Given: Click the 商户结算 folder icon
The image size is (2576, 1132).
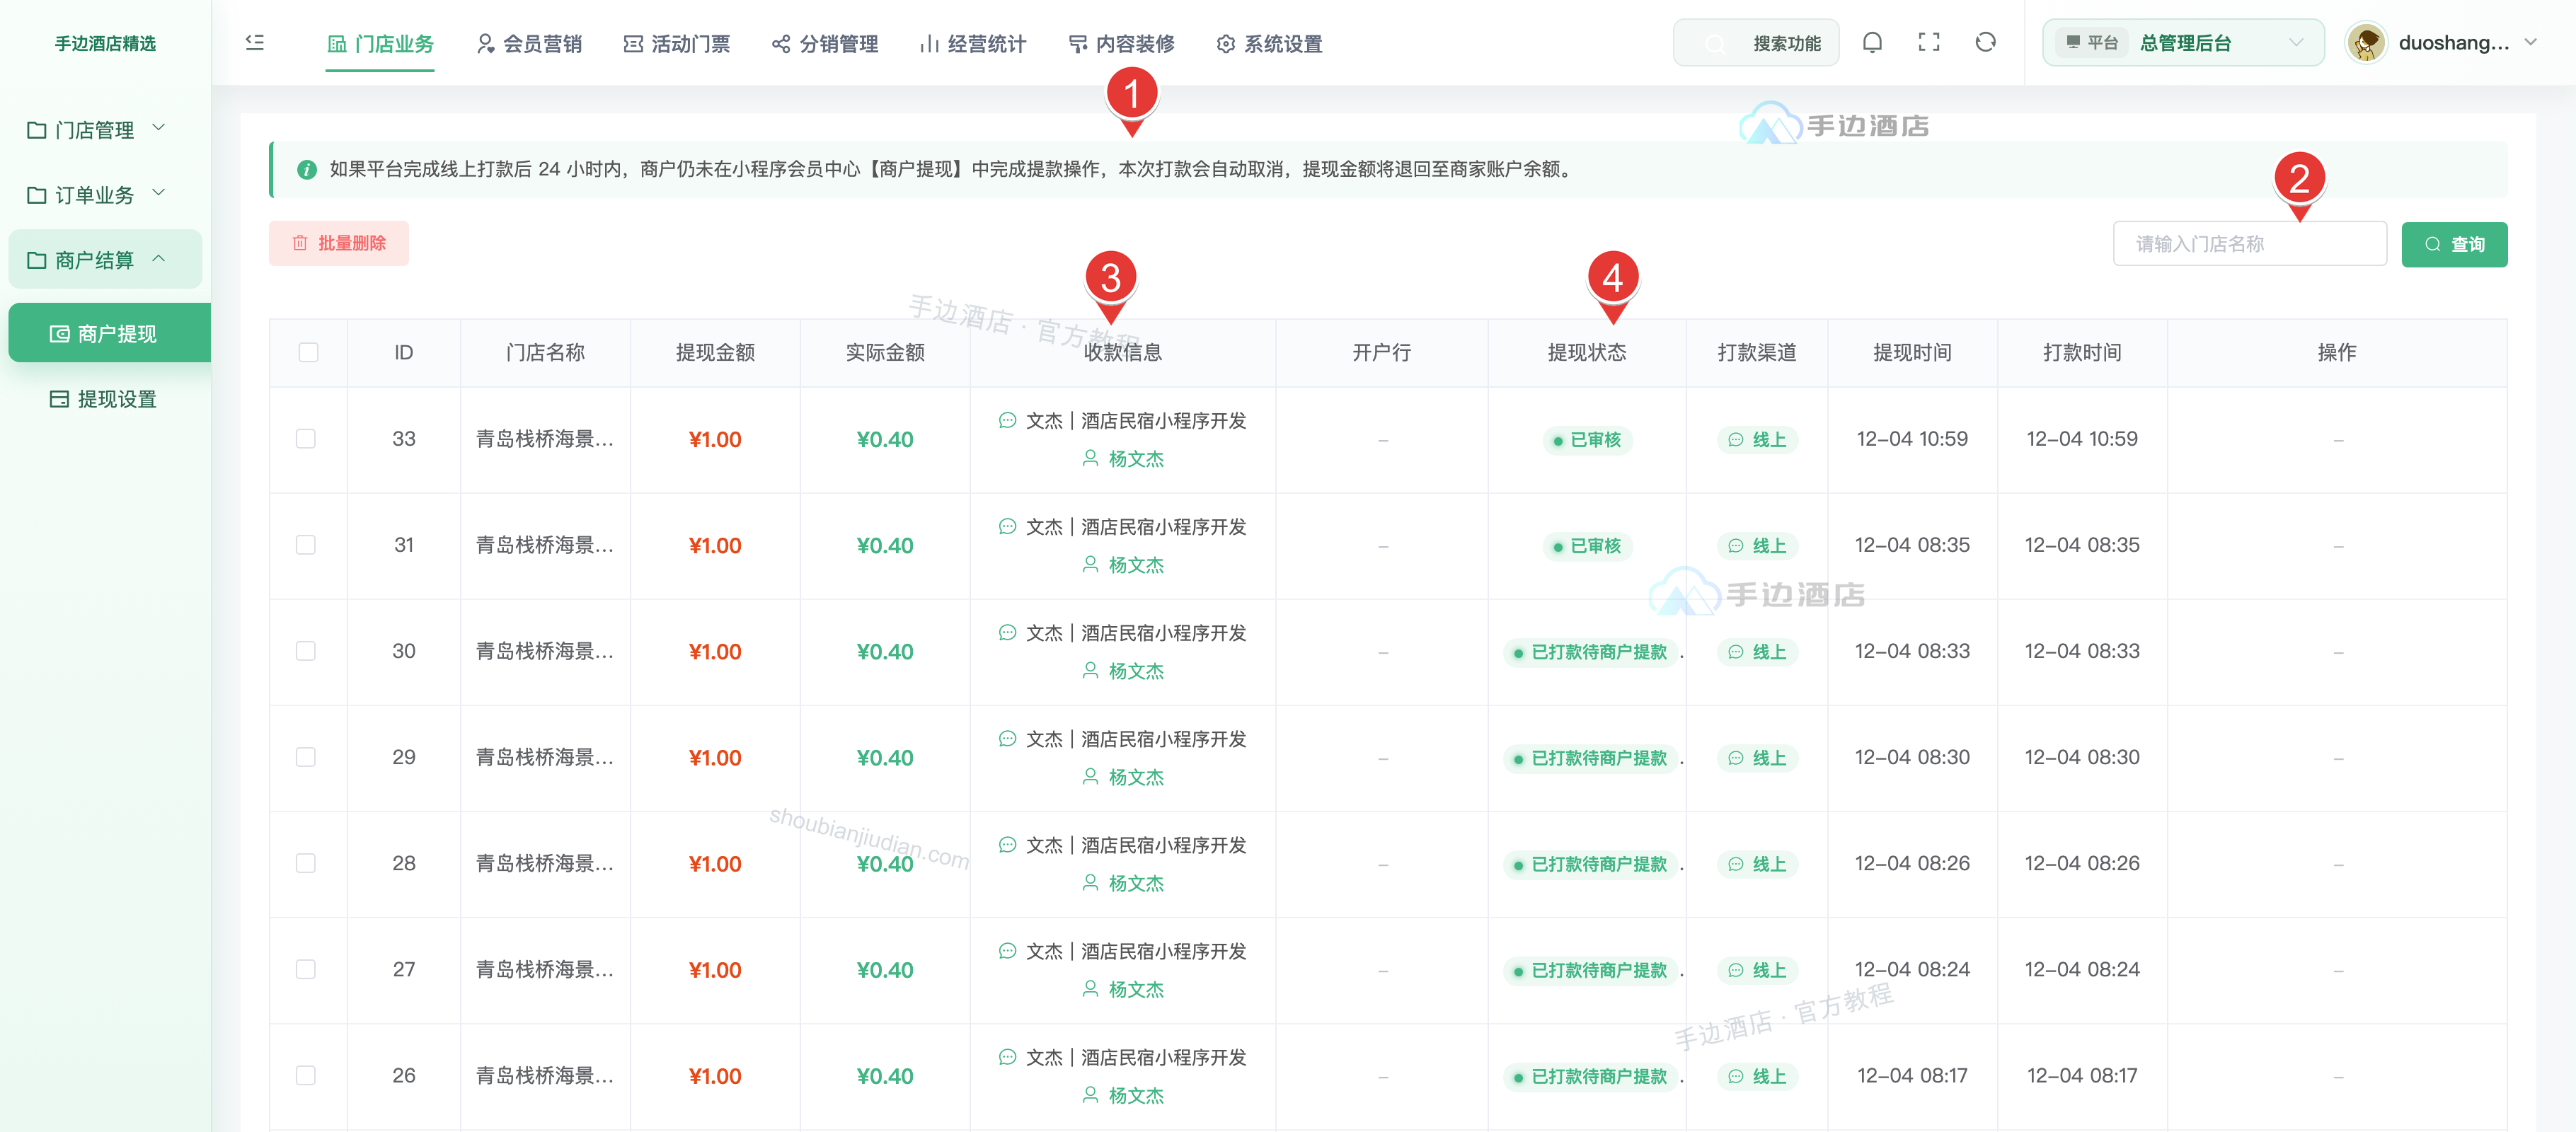Looking at the screenshot, I should (x=37, y=260).
